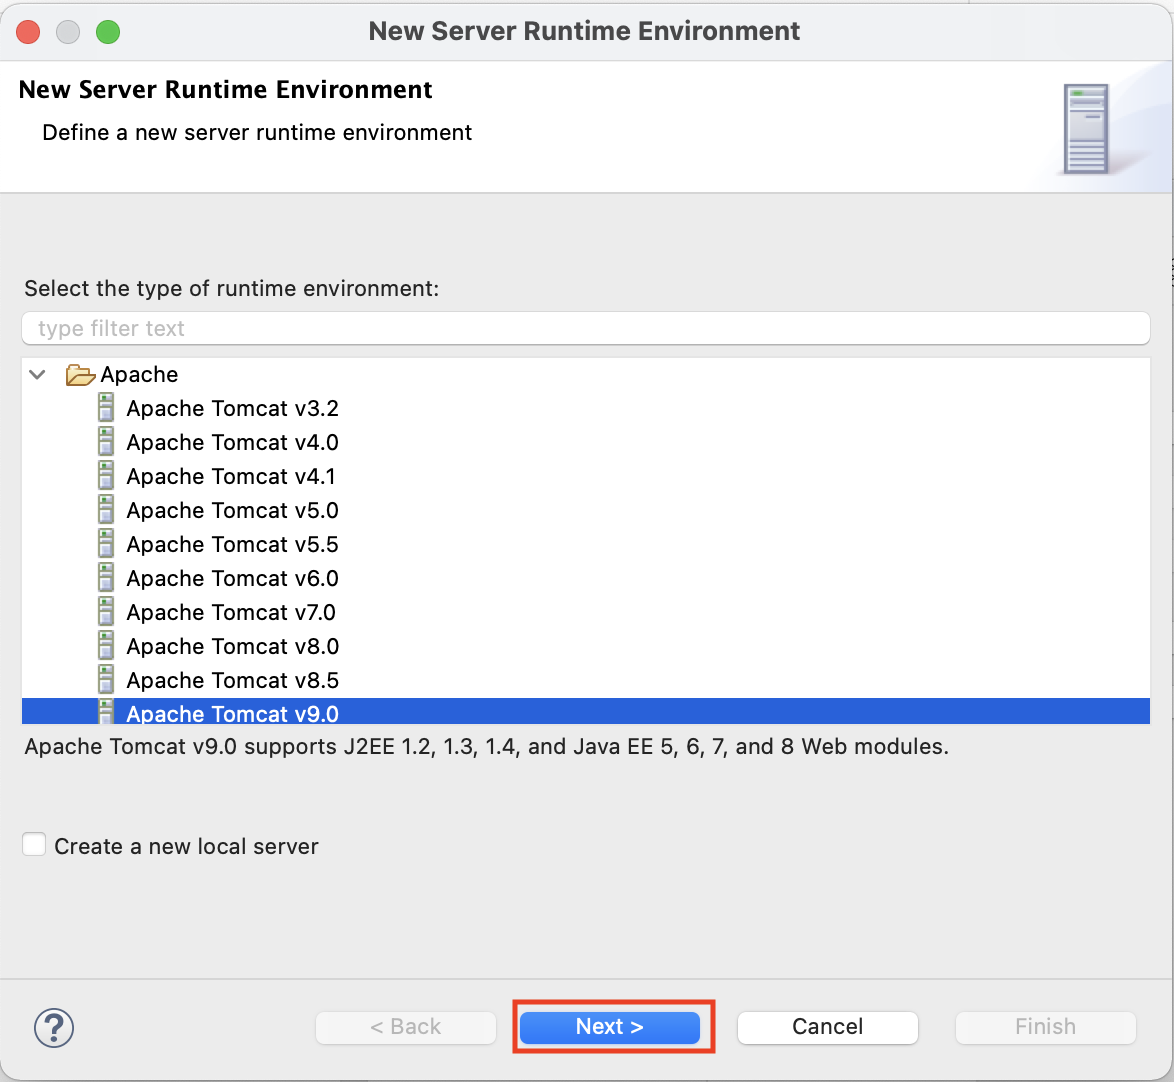This screenshot has height=1082, width=1174.
Task: Click the server icon beside Tomcat v5.0
Action: (106, 510)
